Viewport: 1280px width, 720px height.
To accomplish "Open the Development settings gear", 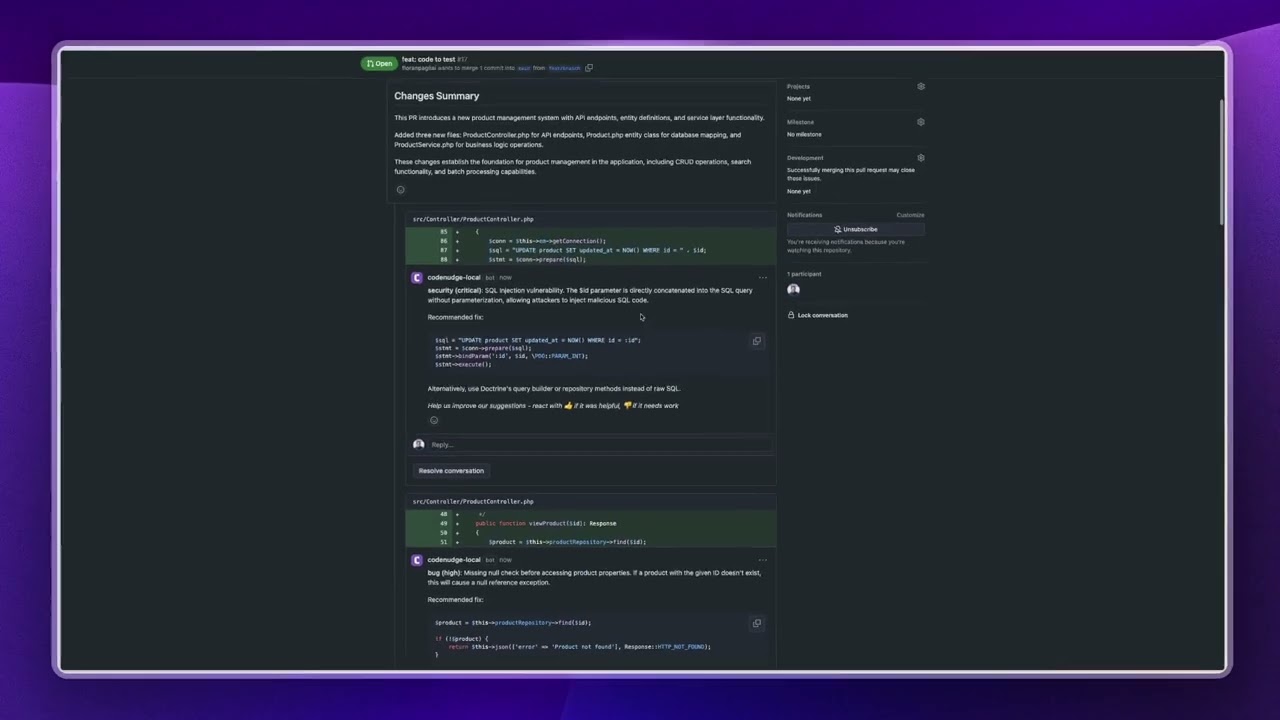I will pyautogui.click(x=921, y=158).
